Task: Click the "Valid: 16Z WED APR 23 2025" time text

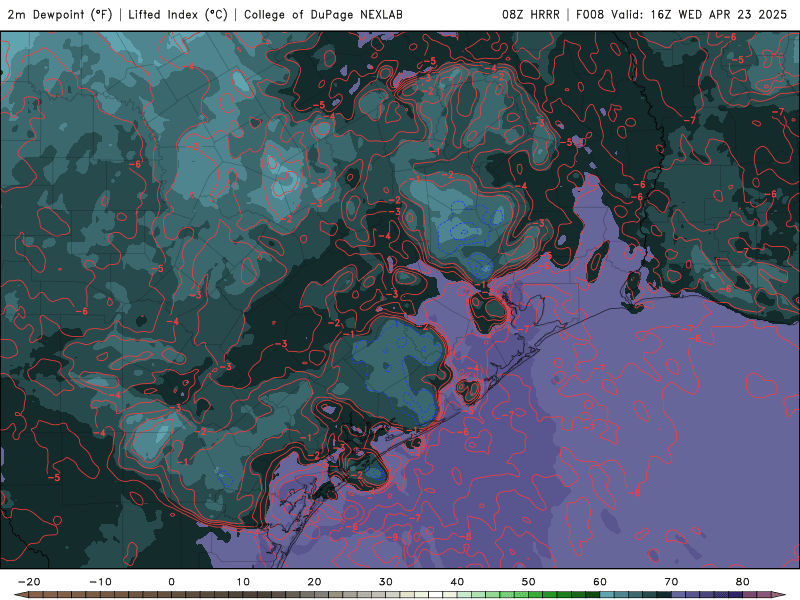Action: pyautogui.click(x=698, y=14)
